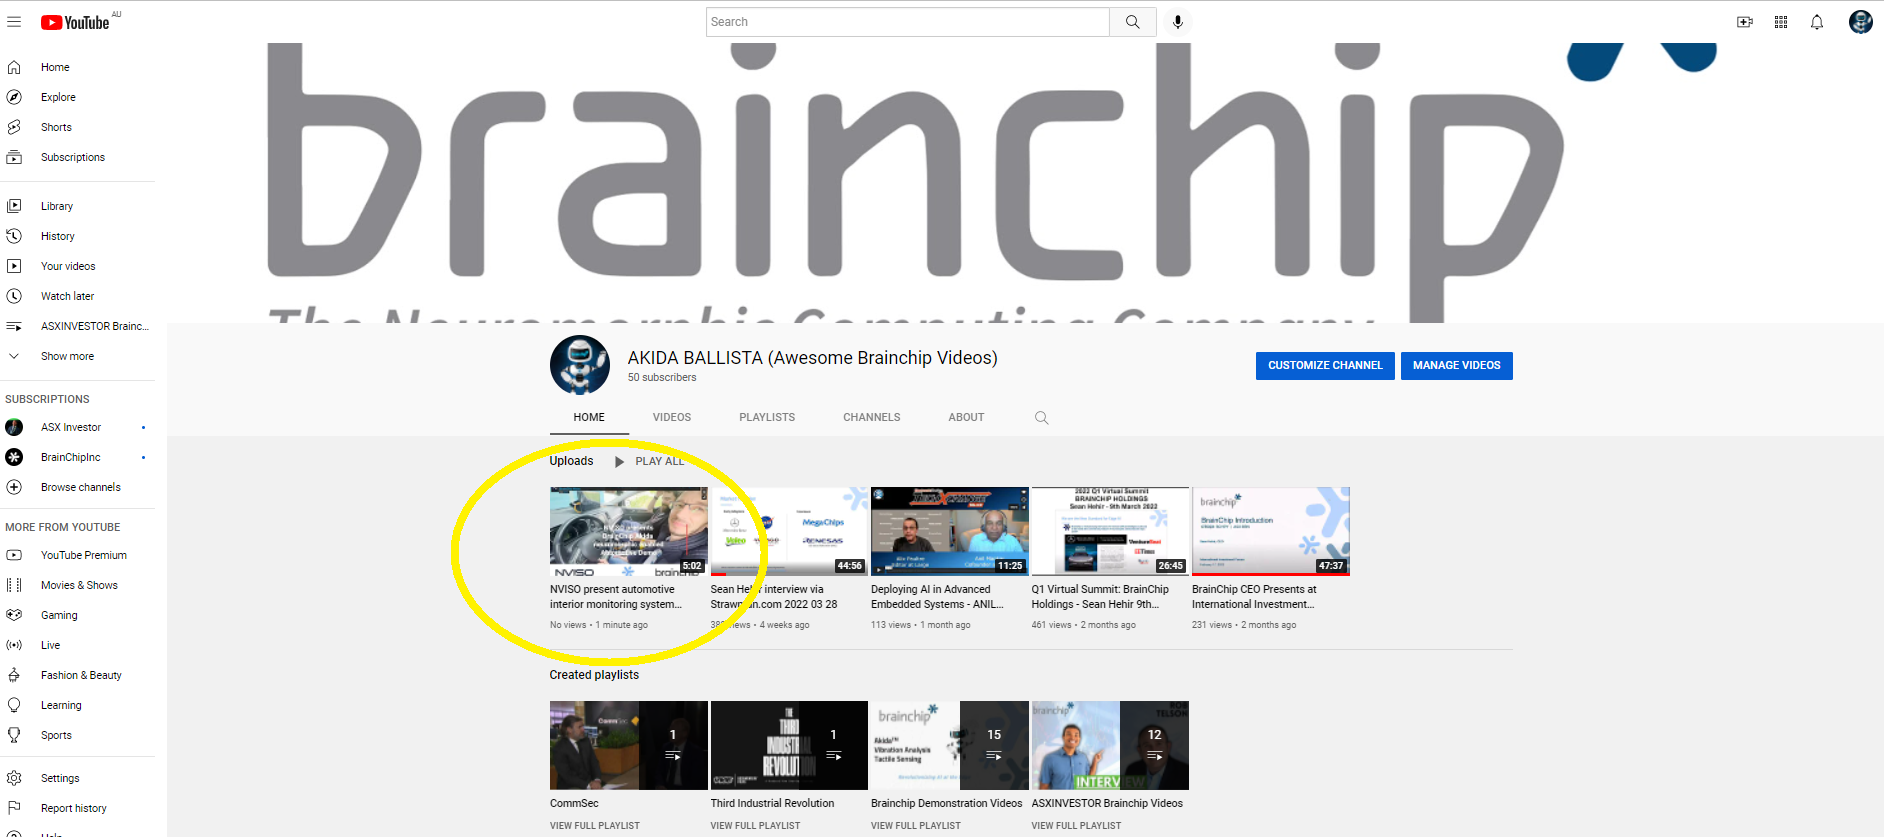
Task: Open the hamburger guide menu
Action: click(x=14, y=22)
